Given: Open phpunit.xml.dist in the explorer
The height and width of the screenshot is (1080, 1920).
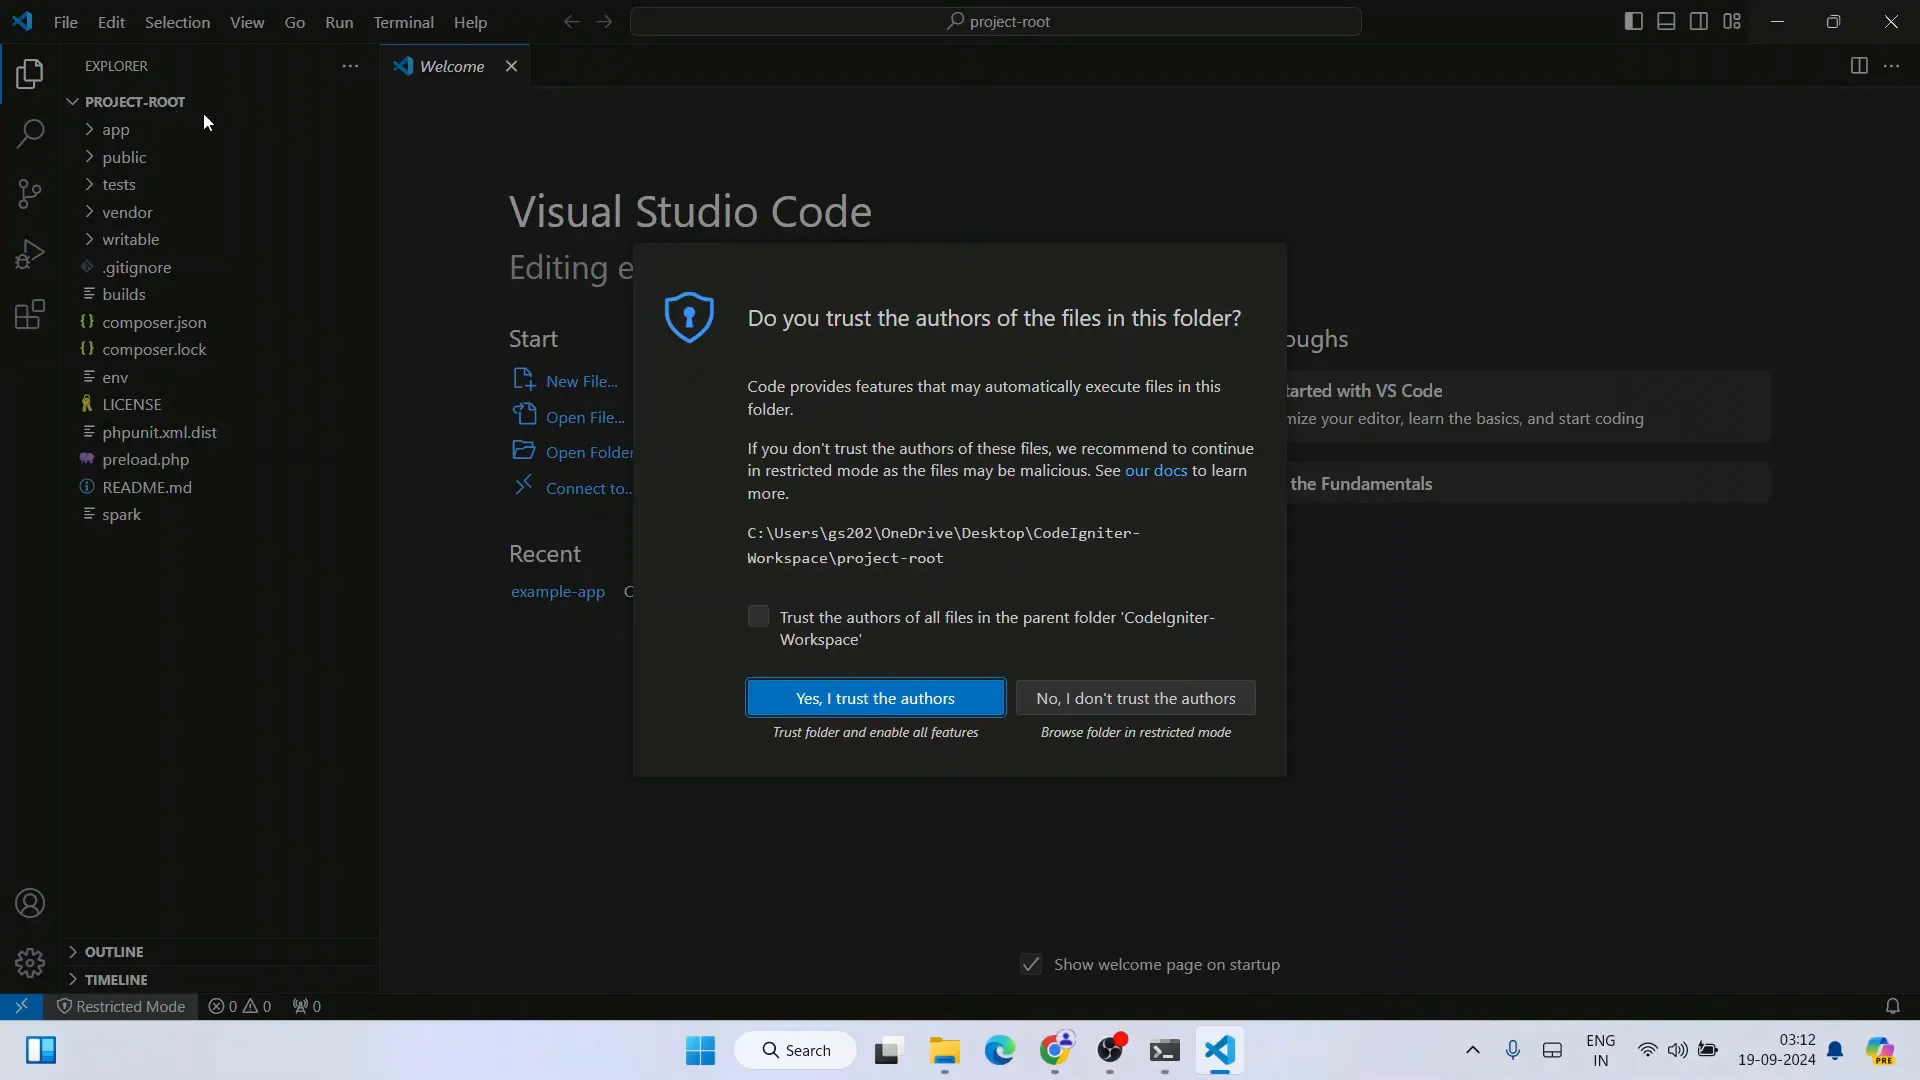Looking at the screenshot, I should 159,433.
